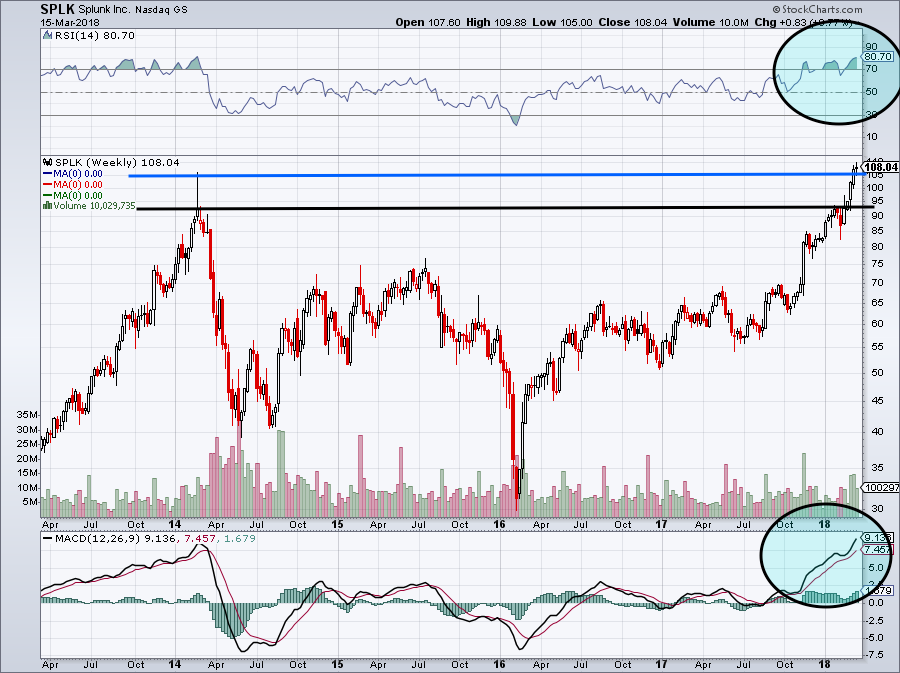Click the 'Nasdaq GS' exchange label
This screenshot has width=900, height=673.
click(x=161, y=10)
